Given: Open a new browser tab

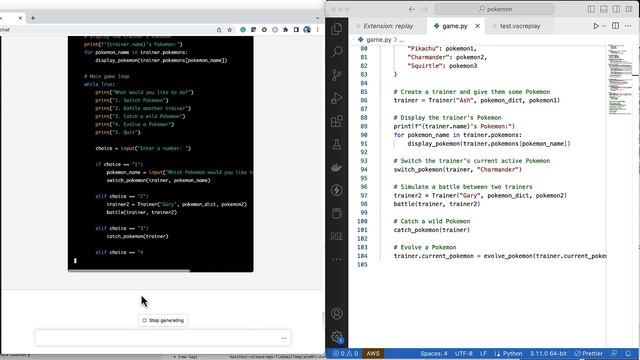Looking at the screenshot, I should pyautogui.click(x=33, y=18).
